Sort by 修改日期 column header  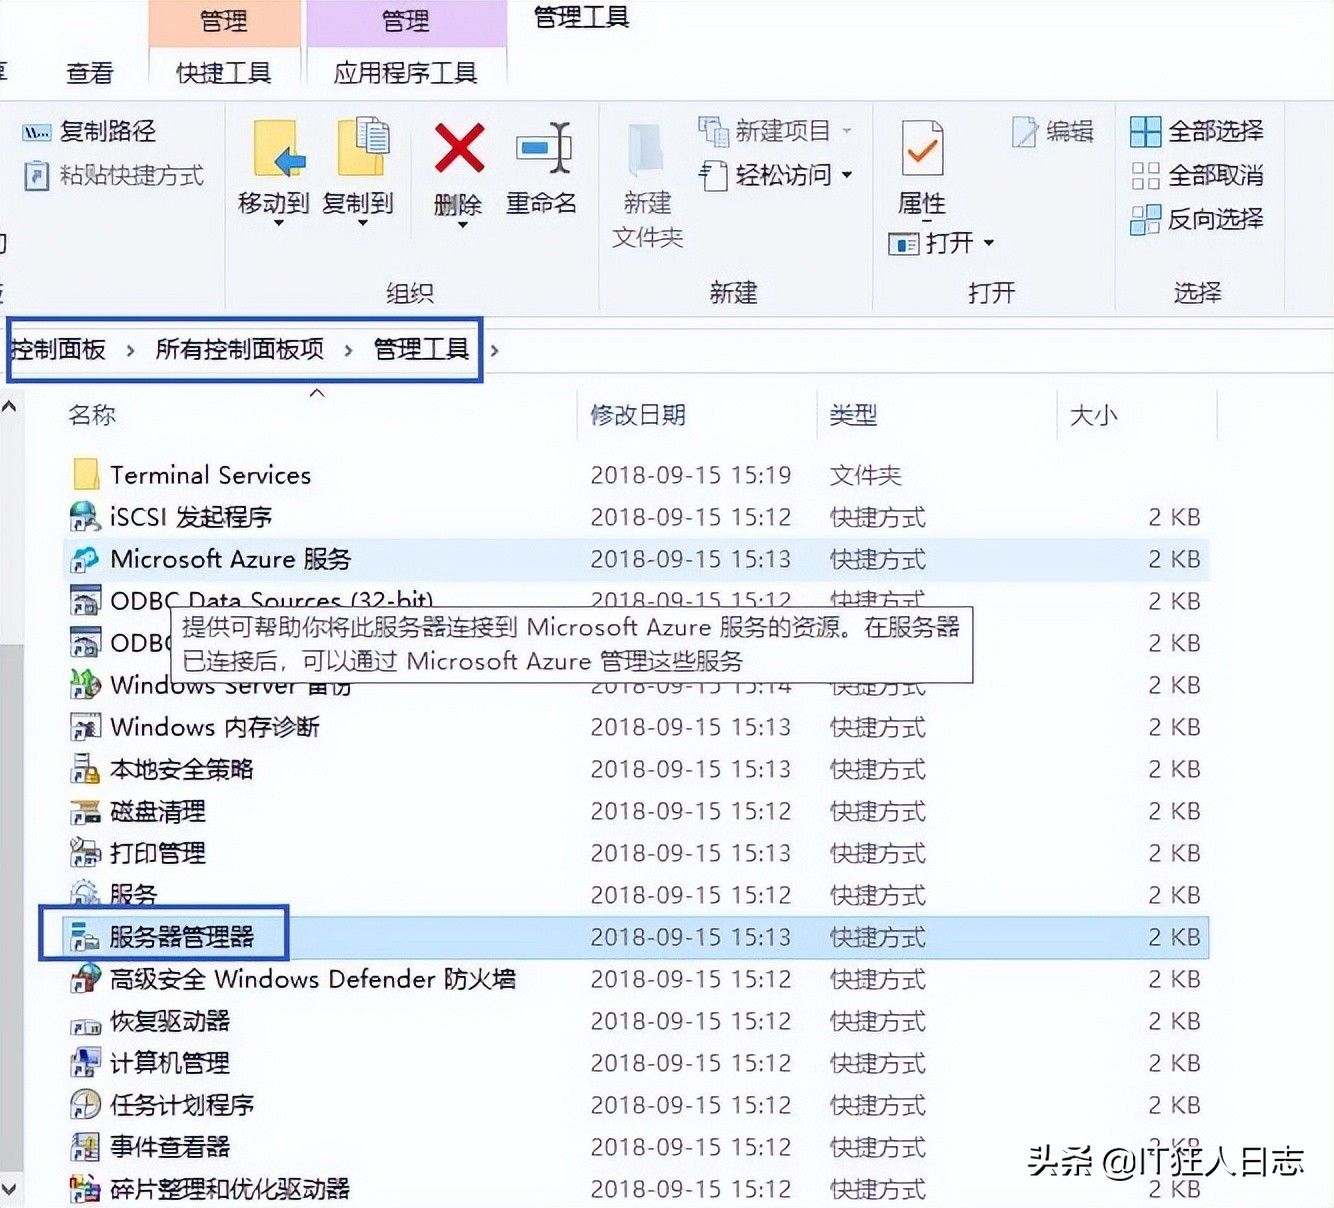coord(638,415)
